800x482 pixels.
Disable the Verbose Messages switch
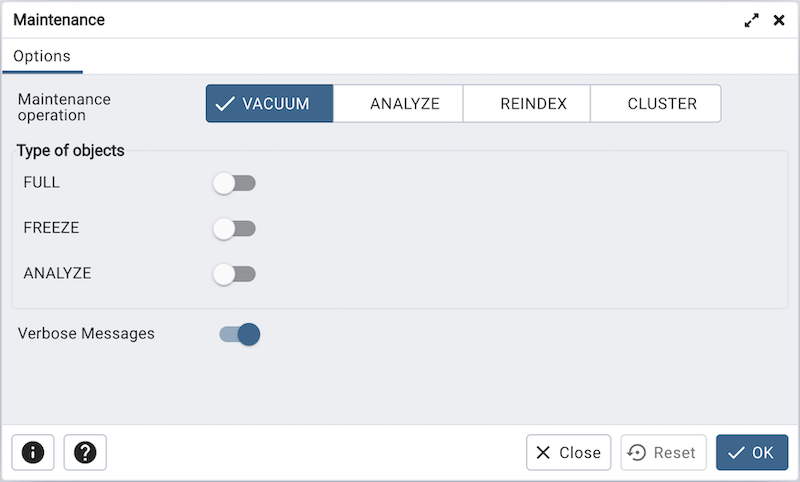coord(240,334)
